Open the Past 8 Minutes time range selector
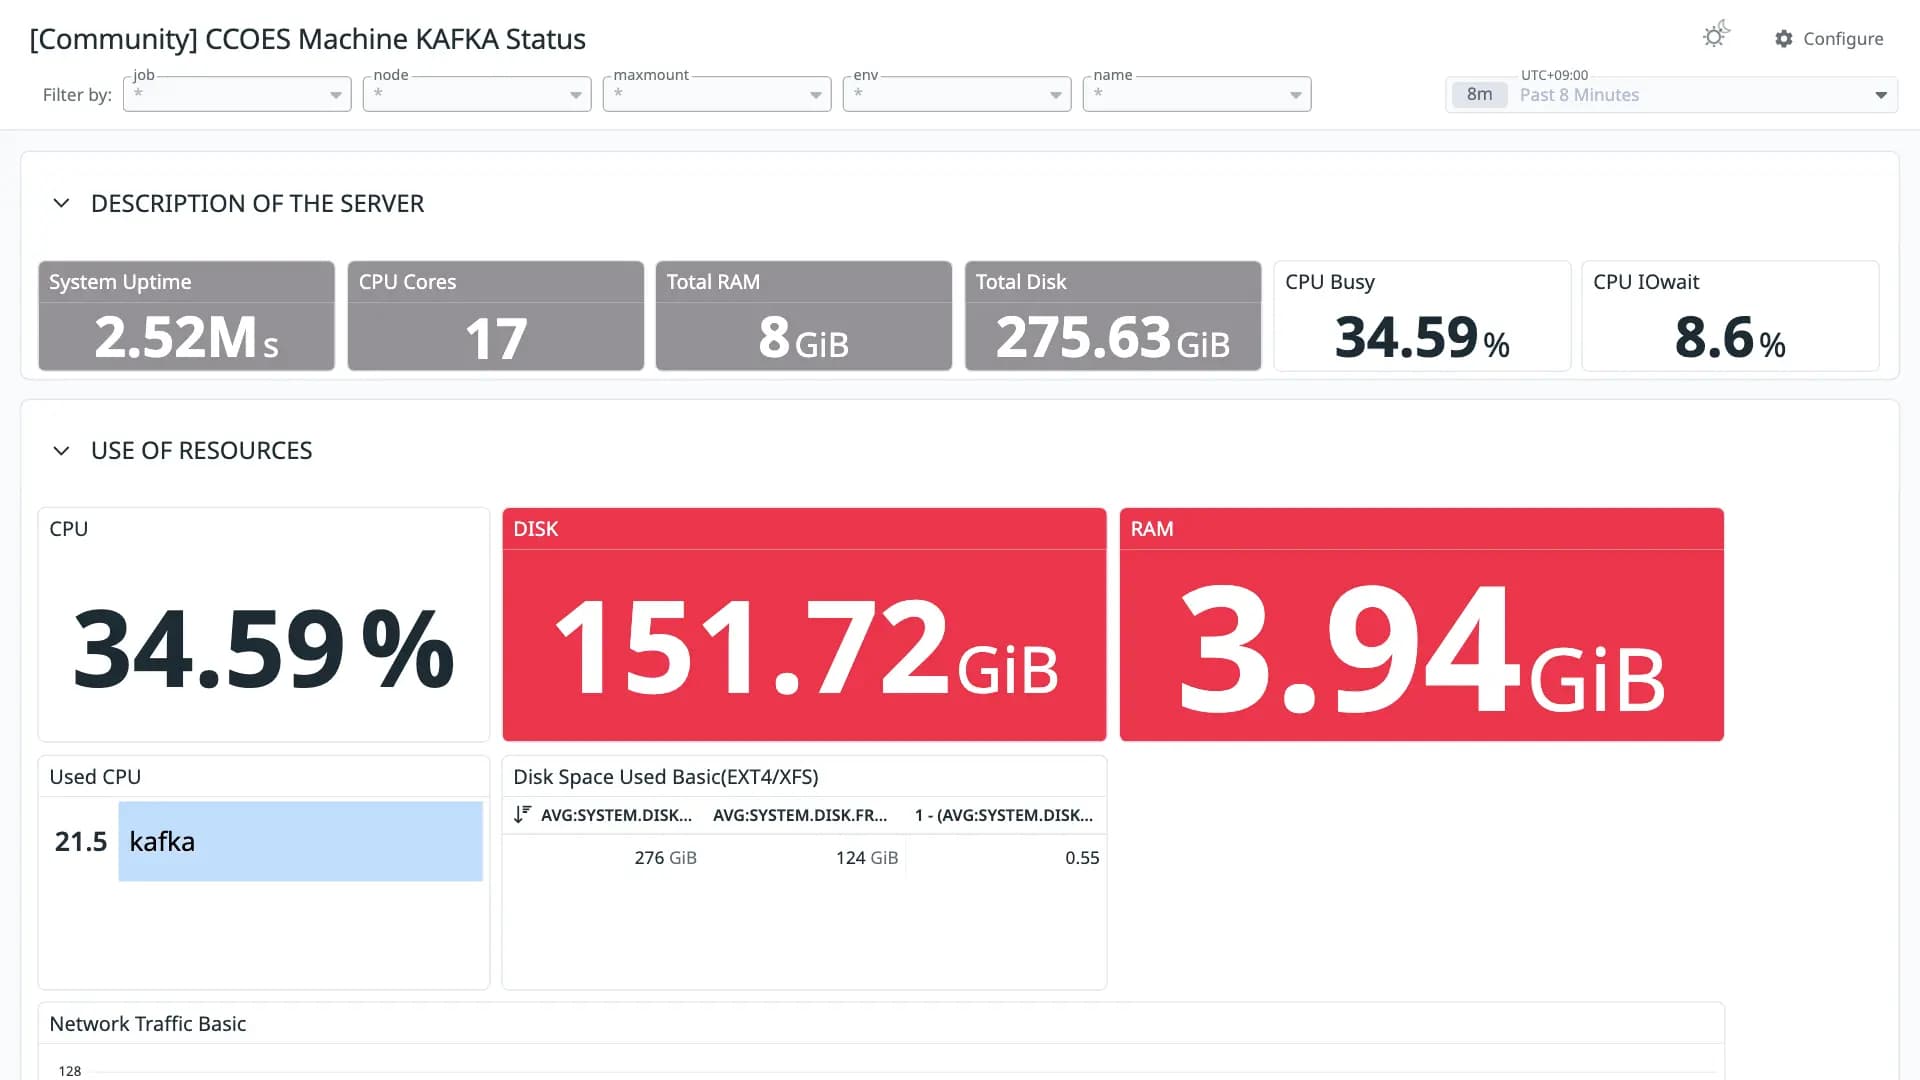The height and width of the screenshot is (1080, 1920). [x=1672, y=95]
